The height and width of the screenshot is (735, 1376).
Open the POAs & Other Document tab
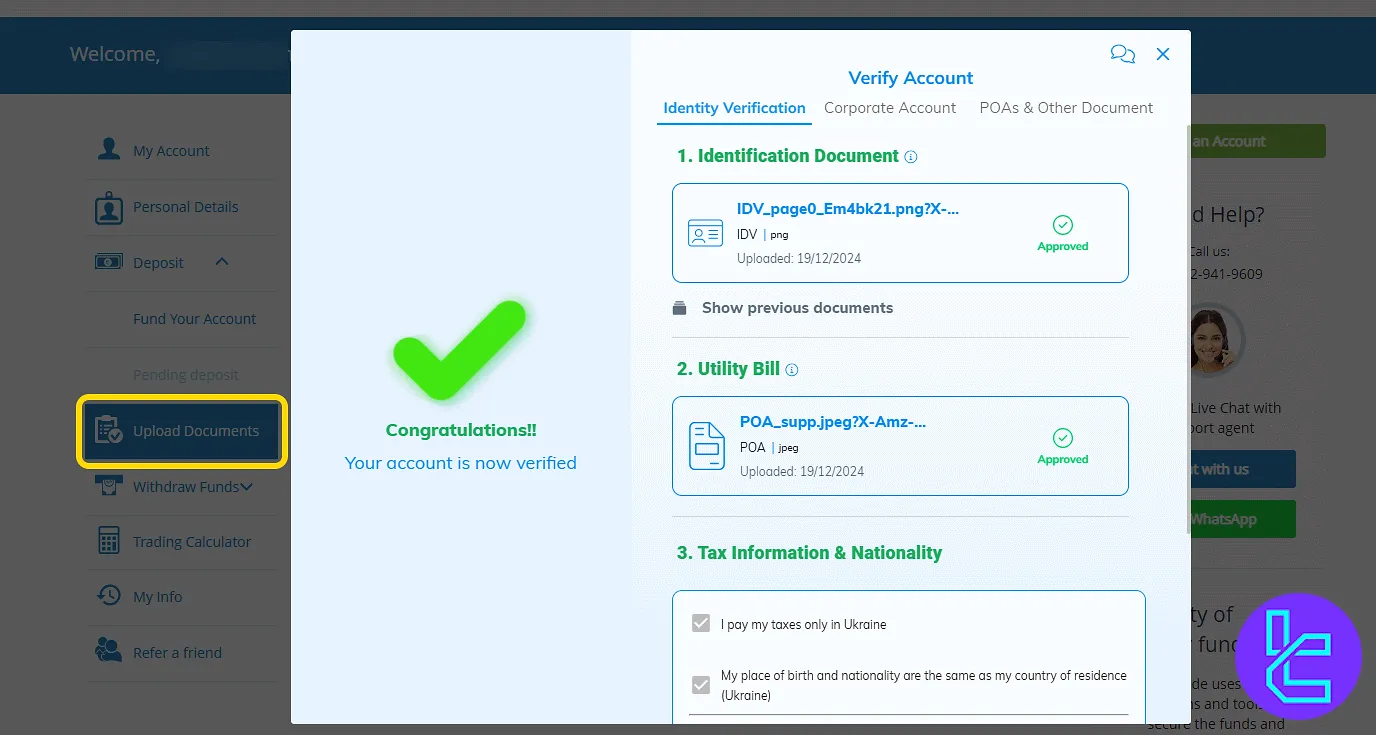point(1065,108)
